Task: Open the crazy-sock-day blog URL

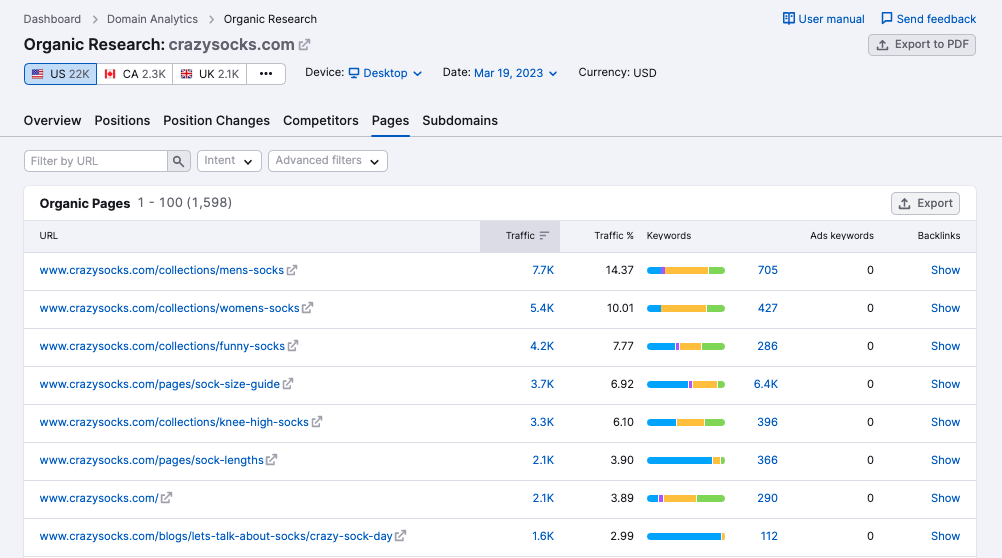Action: 216,536
